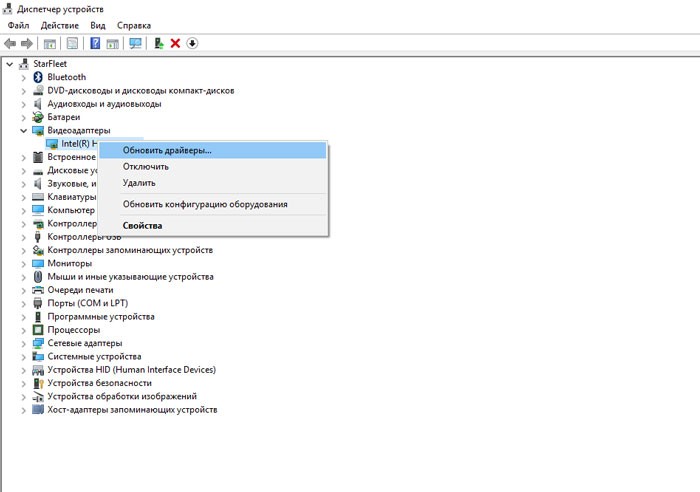The height and width of the screenshot is (492, 700).
Task: Select the Компьютер row
Action: coord(71,210)
